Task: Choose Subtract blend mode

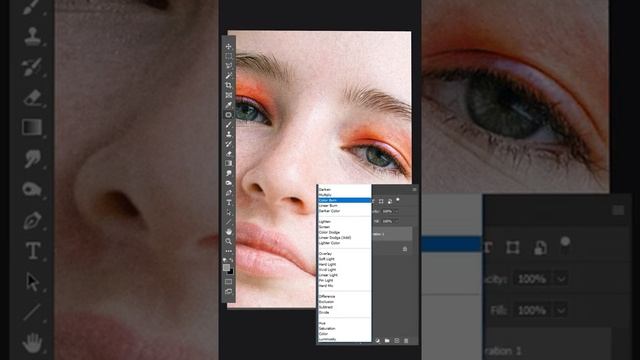Action: [x=325, y=307]
